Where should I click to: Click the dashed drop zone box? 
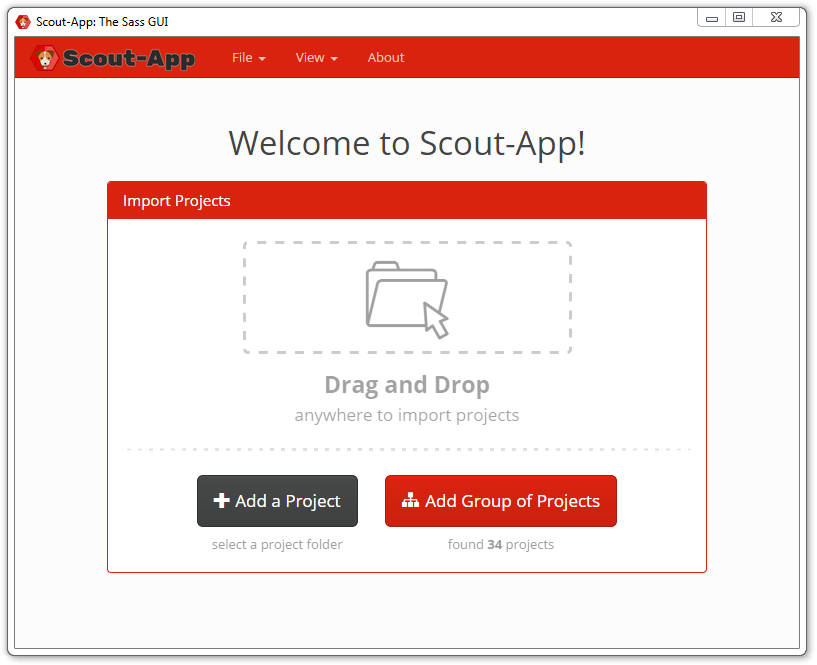click(407, 298)
